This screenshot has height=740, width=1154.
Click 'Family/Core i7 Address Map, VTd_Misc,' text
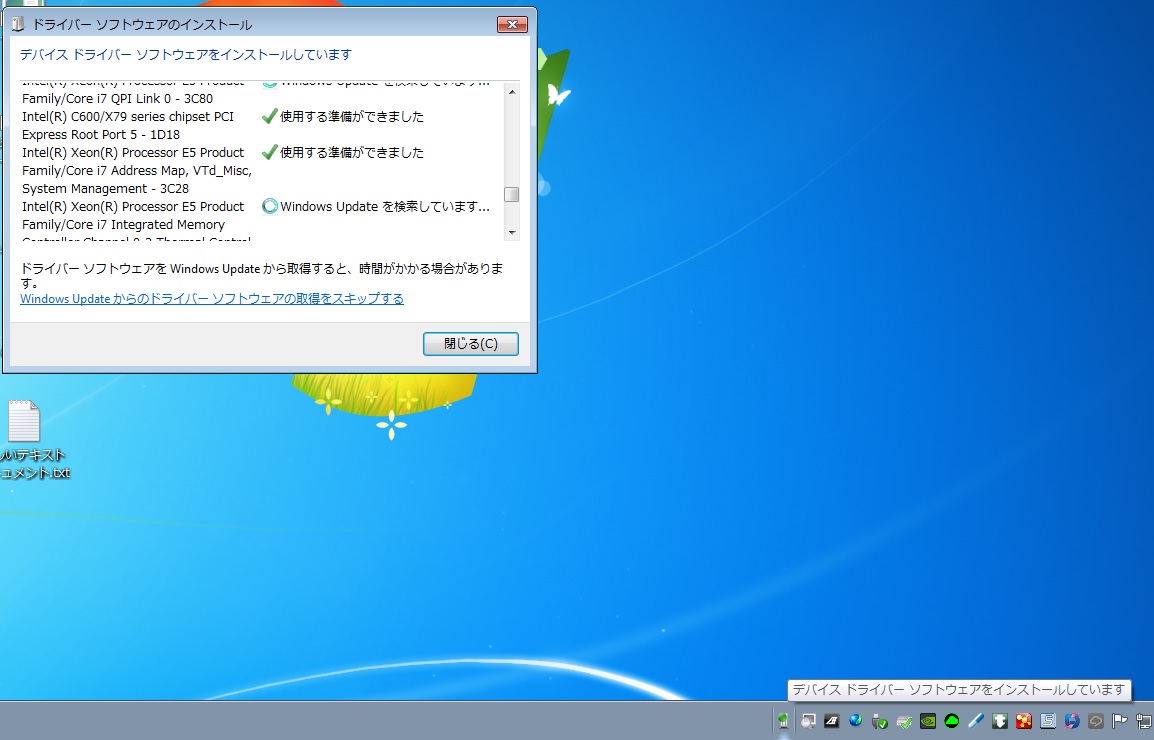click(x=137, y=171)
